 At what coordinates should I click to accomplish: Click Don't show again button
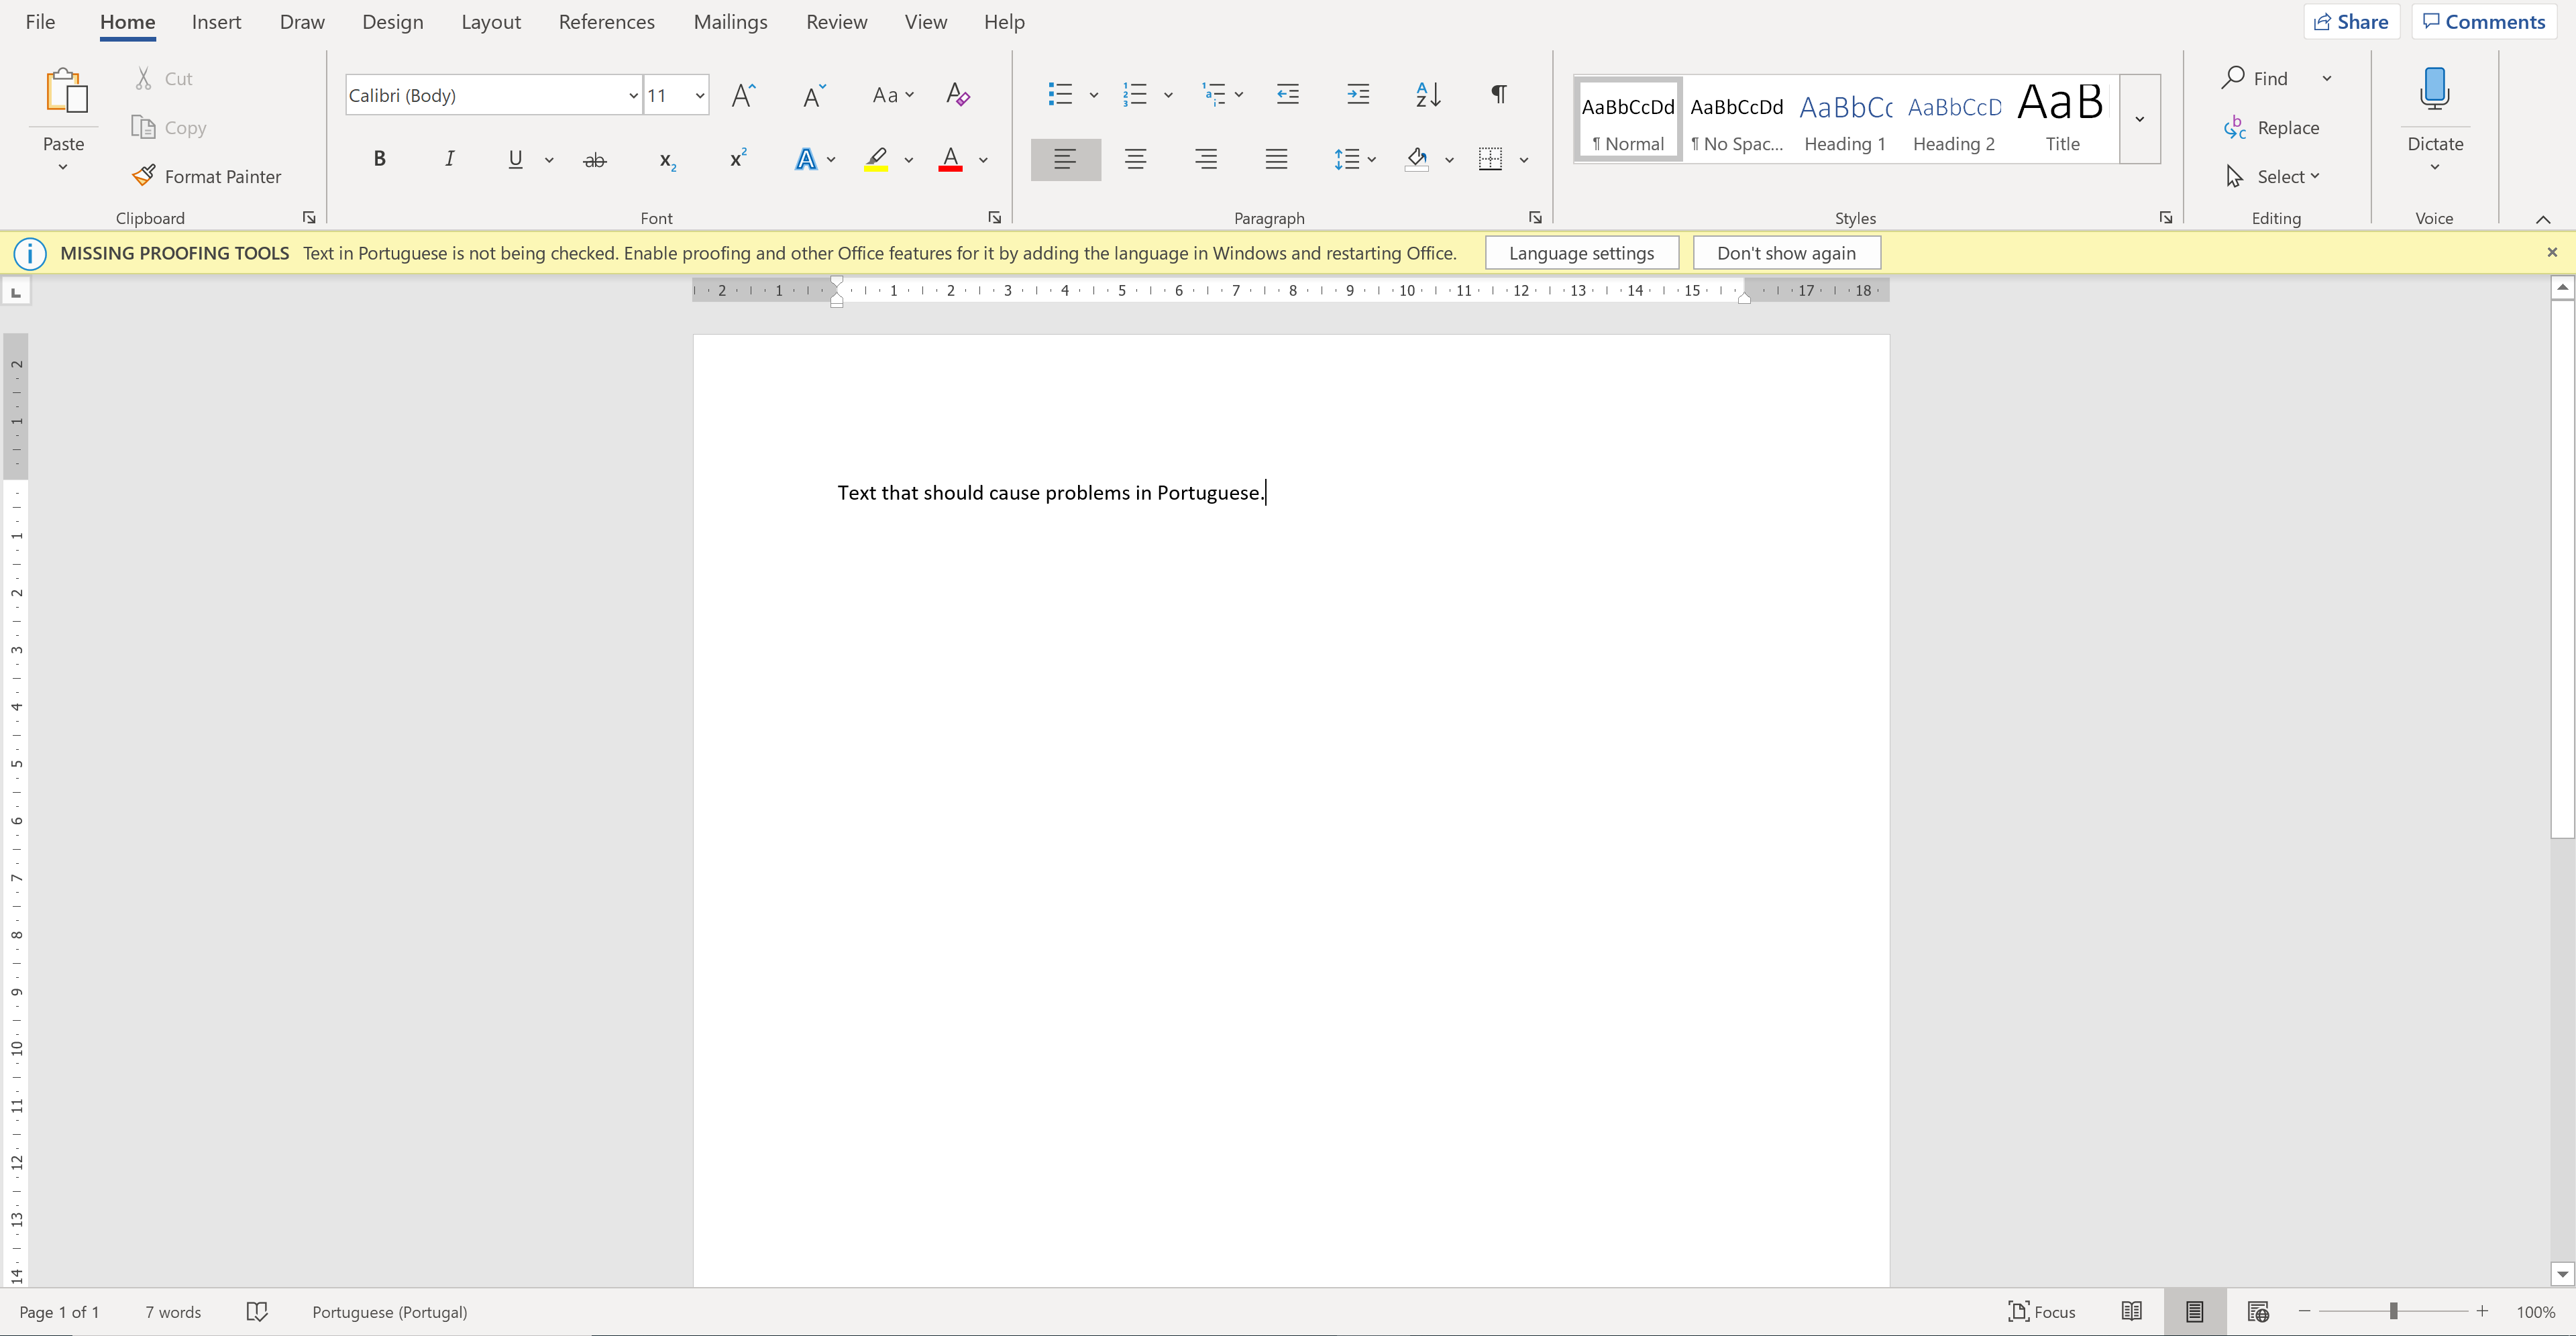tap(1786, 253)
